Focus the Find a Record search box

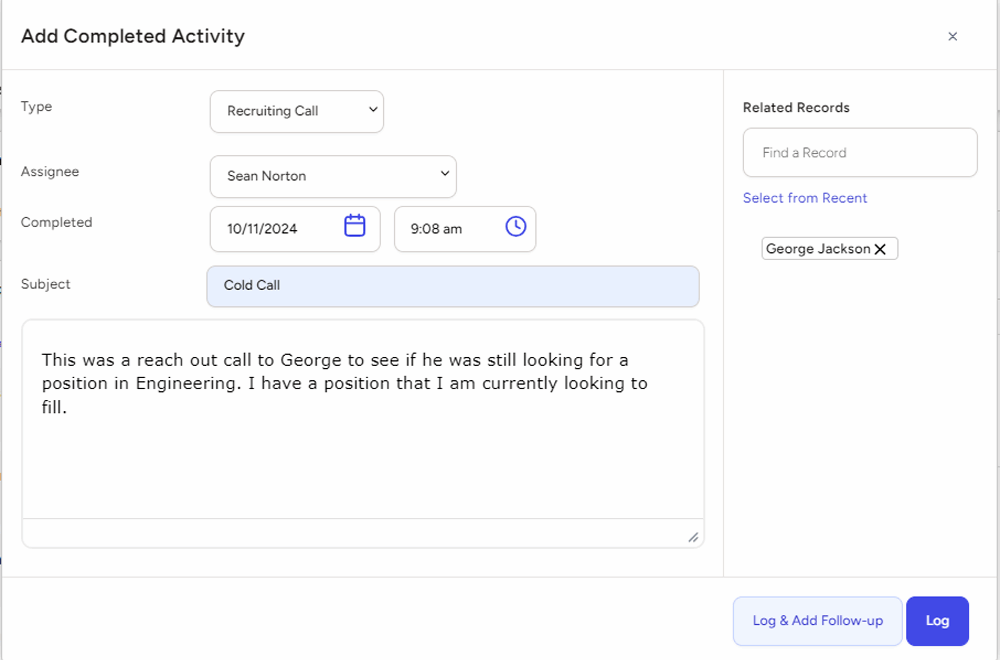pos(859,153)
